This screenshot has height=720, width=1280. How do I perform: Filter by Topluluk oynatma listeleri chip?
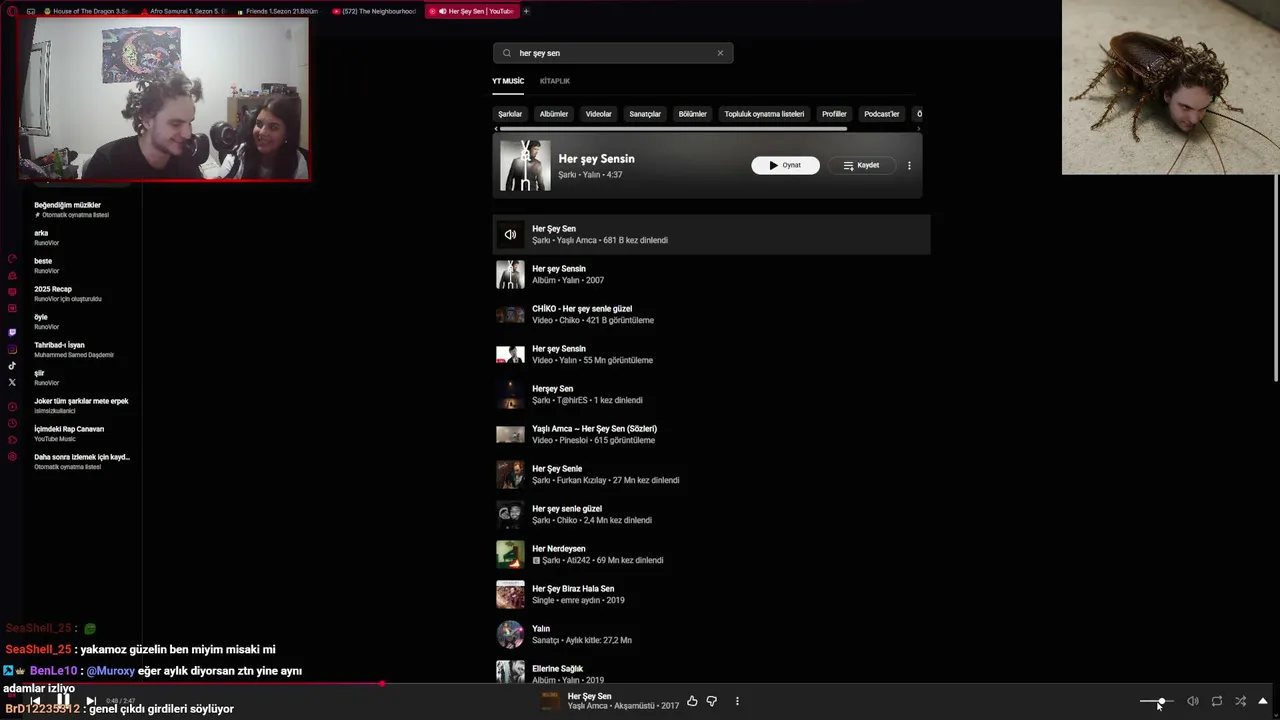tap(764, 114)
